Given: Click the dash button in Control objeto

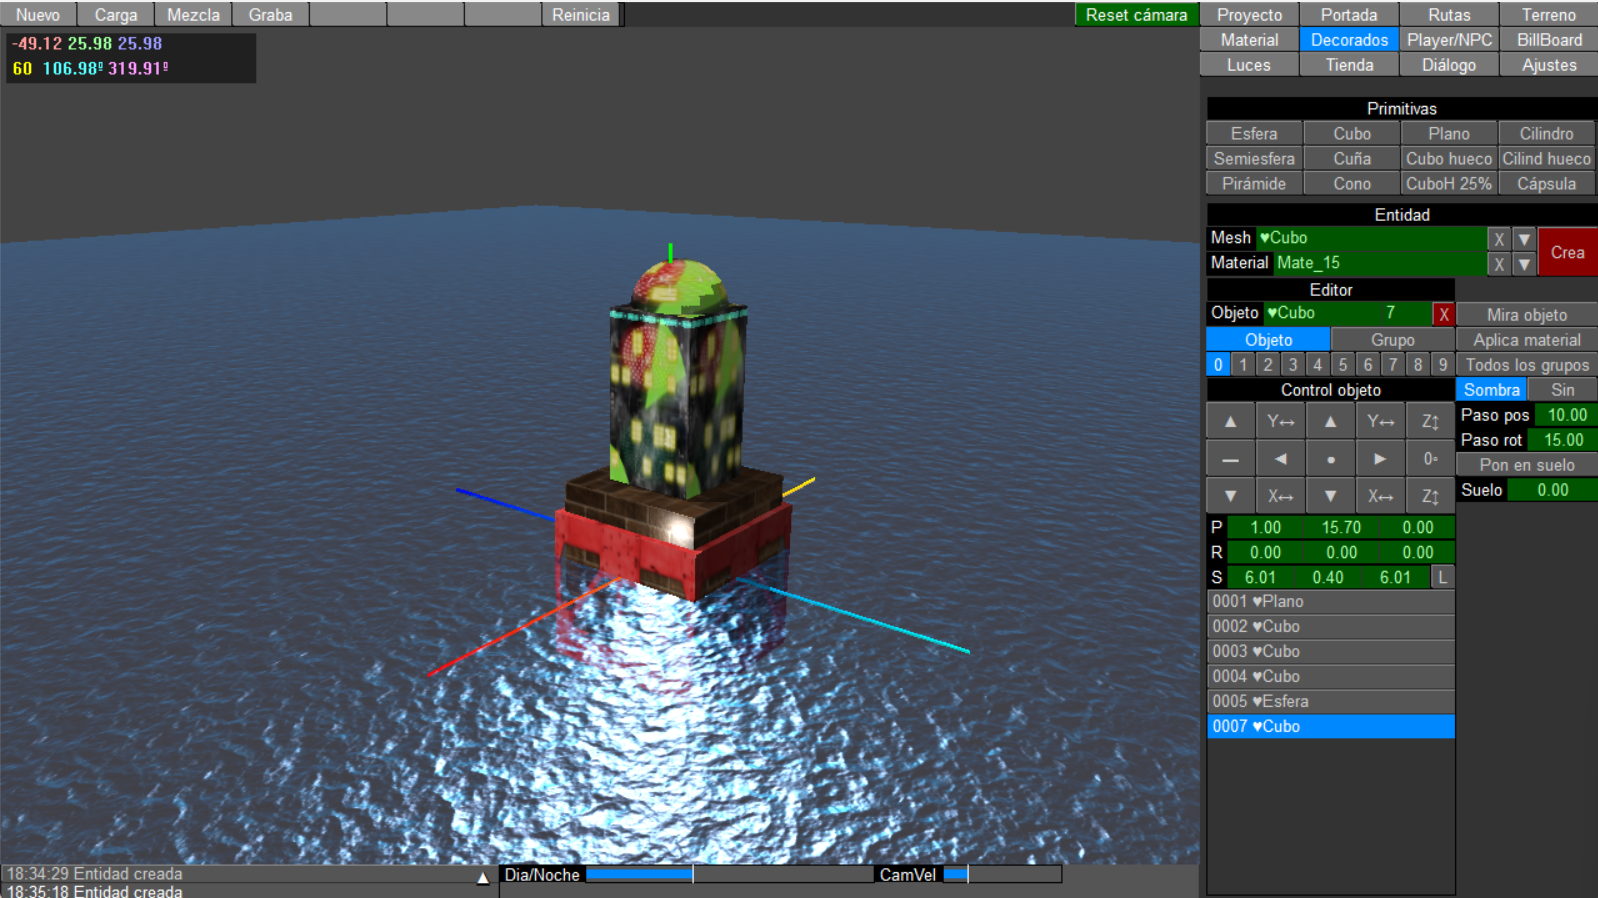Looking at the screenshot, I should (x=1230, y=459).
